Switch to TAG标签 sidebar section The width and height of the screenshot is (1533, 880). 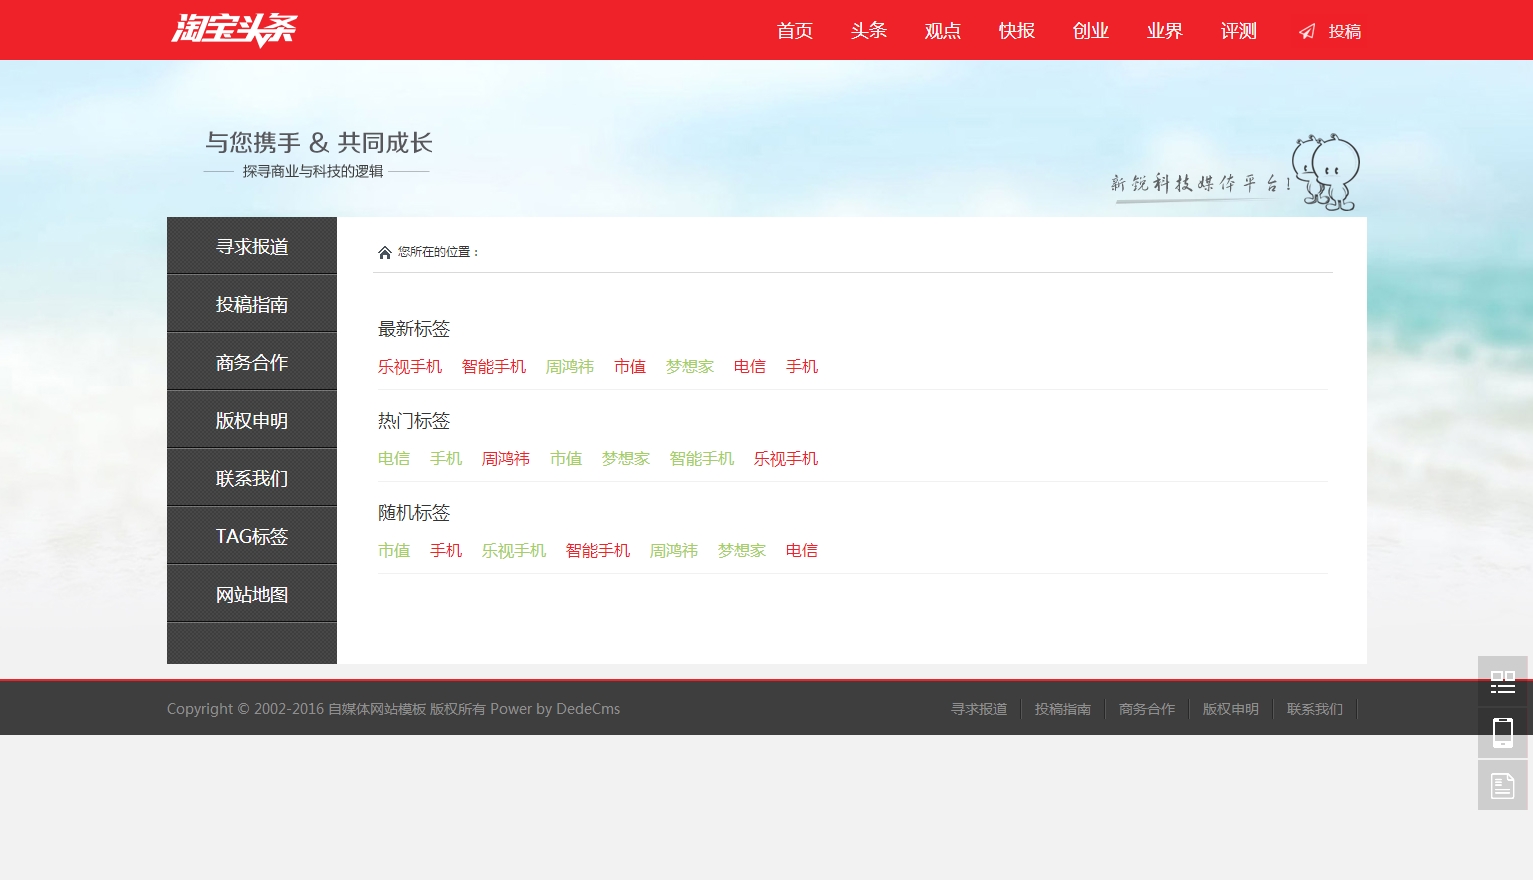pos(252,537)
